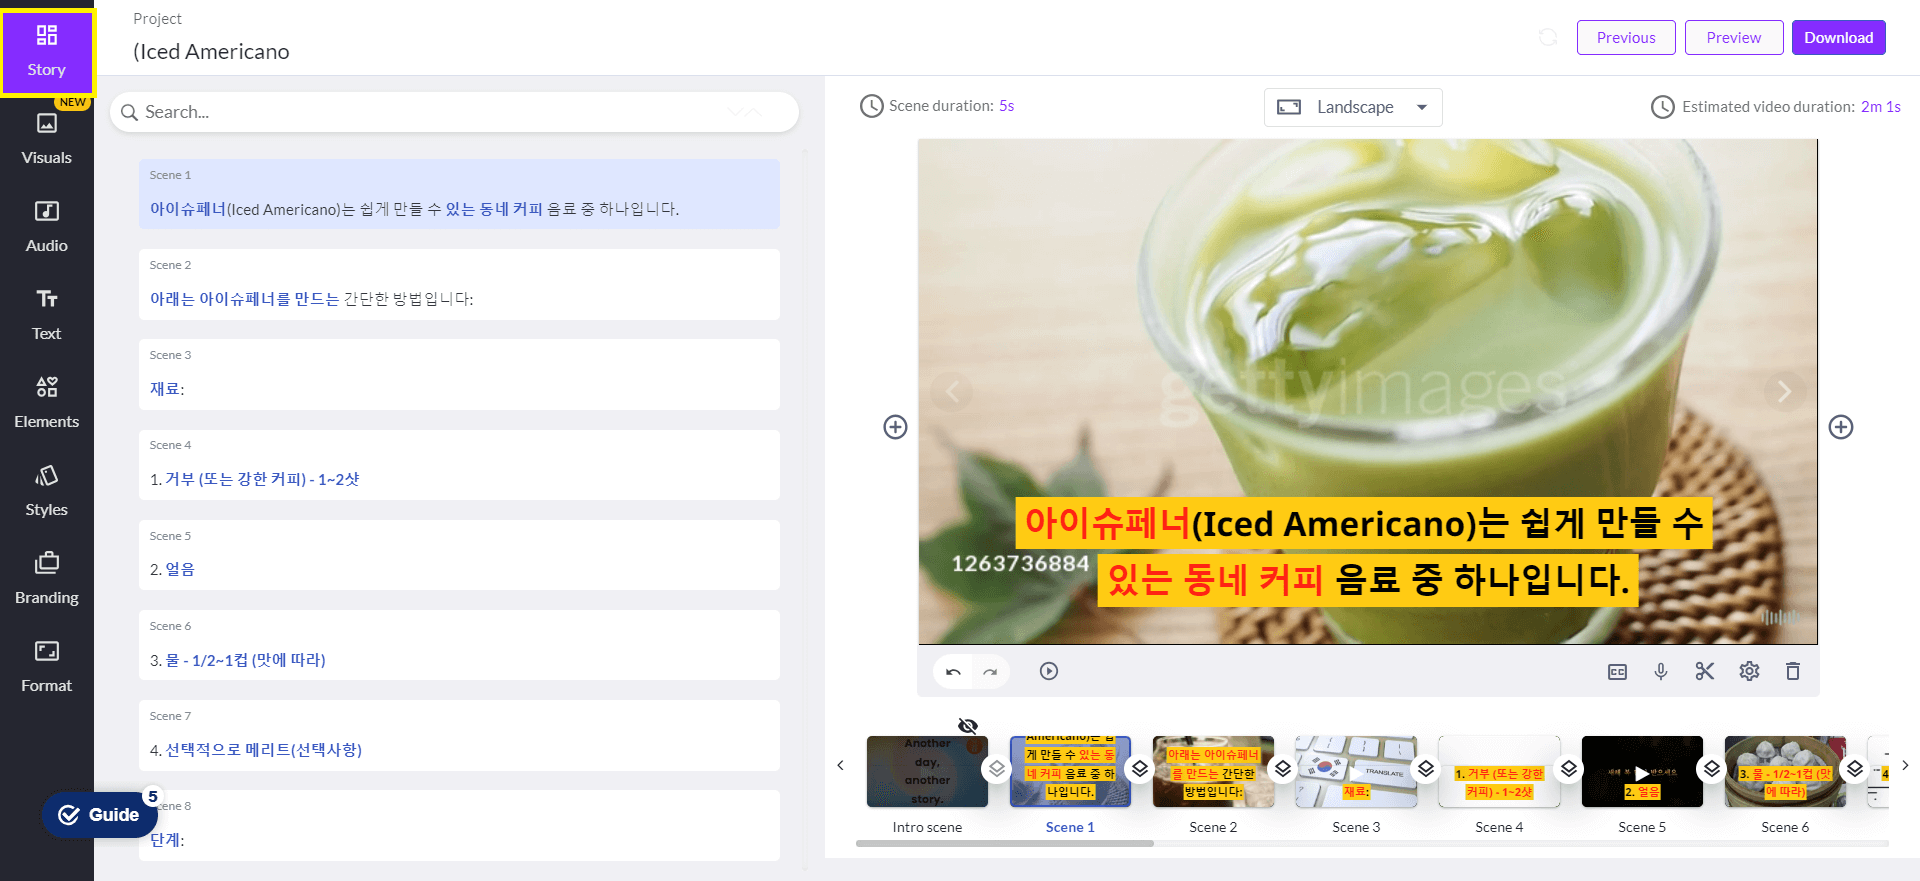Click transition icon between Scene 2 and 3

(x=1283, y=769)
